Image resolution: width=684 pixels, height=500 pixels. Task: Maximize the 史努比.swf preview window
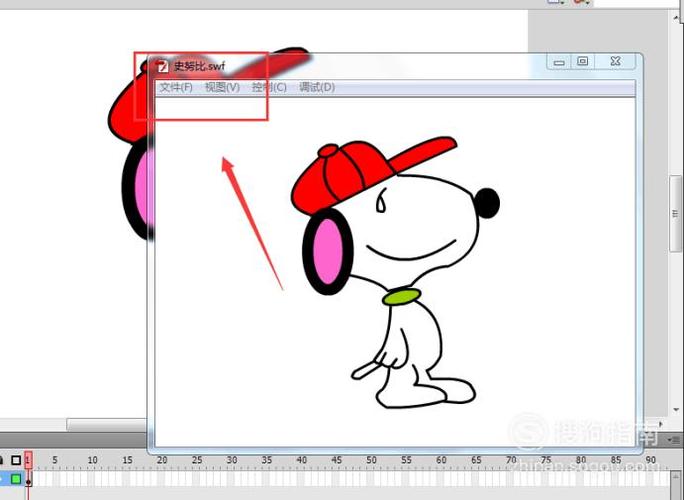(583, 62)
